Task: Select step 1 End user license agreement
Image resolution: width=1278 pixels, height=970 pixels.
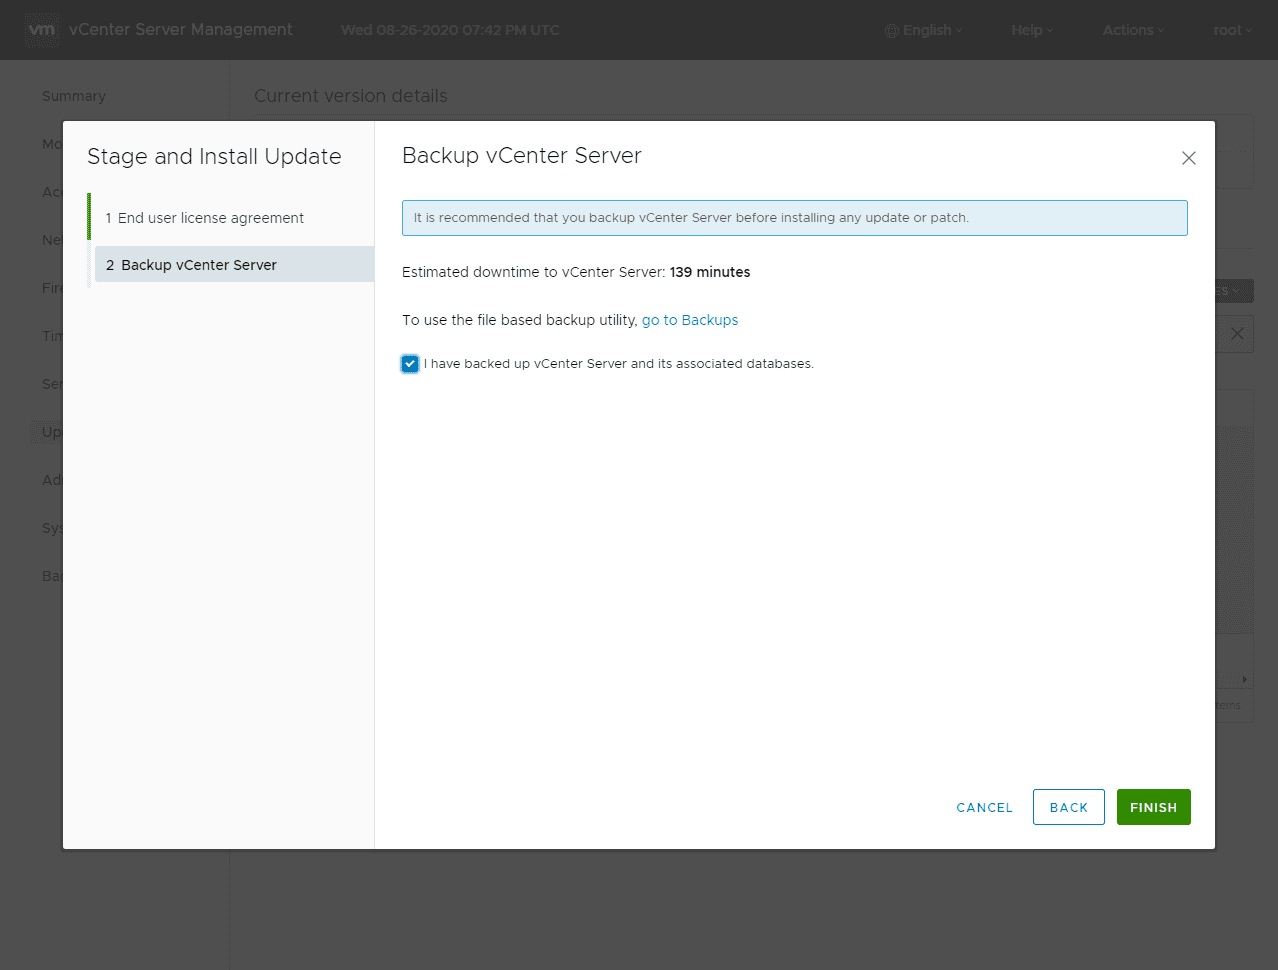Action: click(211, 218)
